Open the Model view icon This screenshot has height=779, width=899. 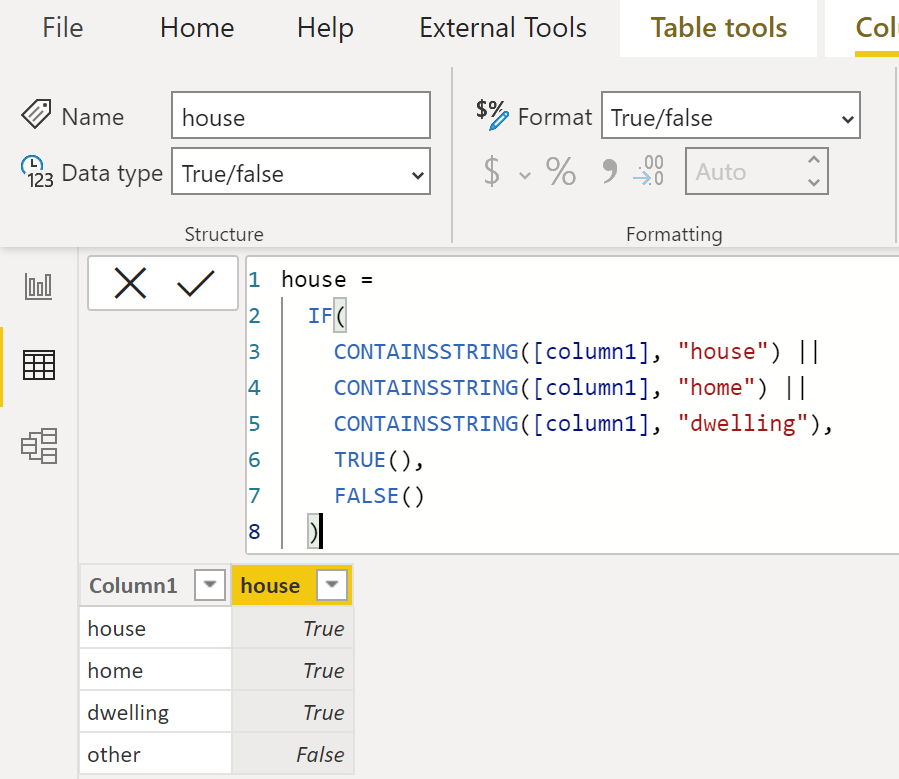39,446
